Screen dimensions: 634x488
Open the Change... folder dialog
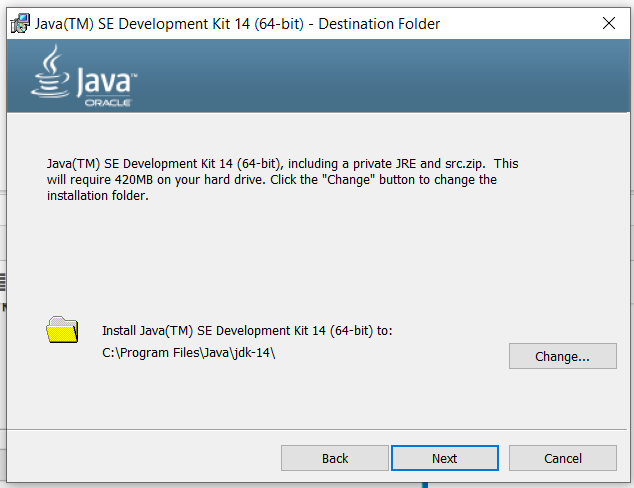[x=562, y=356]
